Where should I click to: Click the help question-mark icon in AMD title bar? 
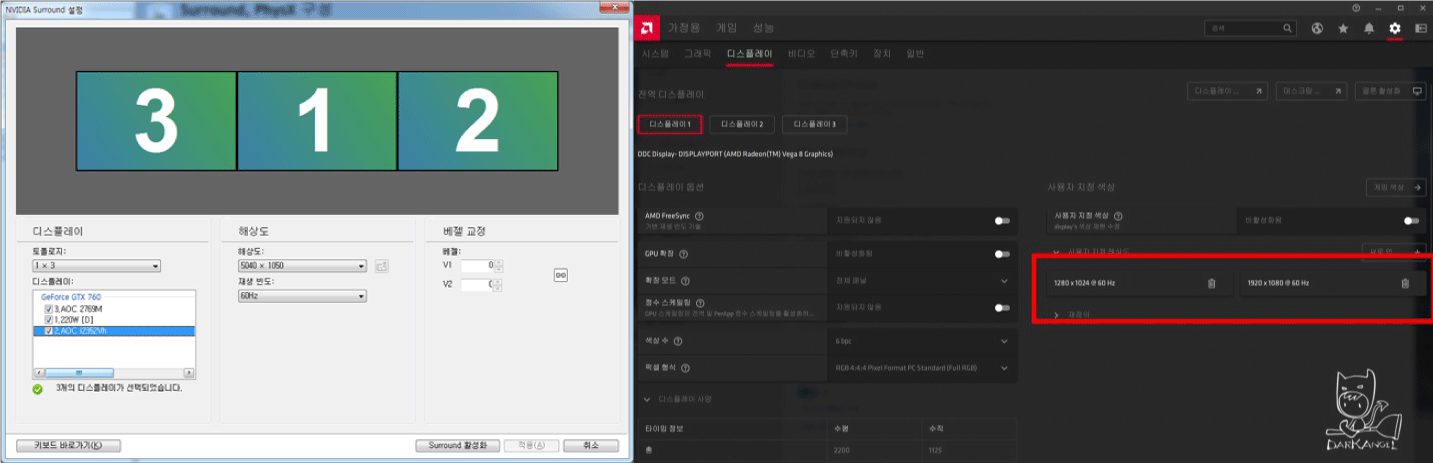1355,7
